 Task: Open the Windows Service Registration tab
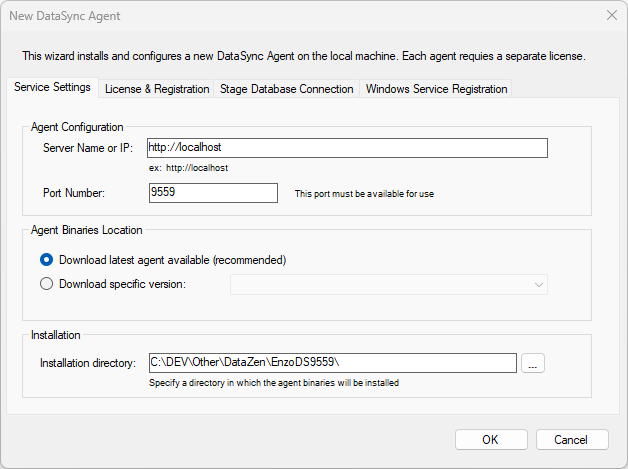[x=436, y=89]
